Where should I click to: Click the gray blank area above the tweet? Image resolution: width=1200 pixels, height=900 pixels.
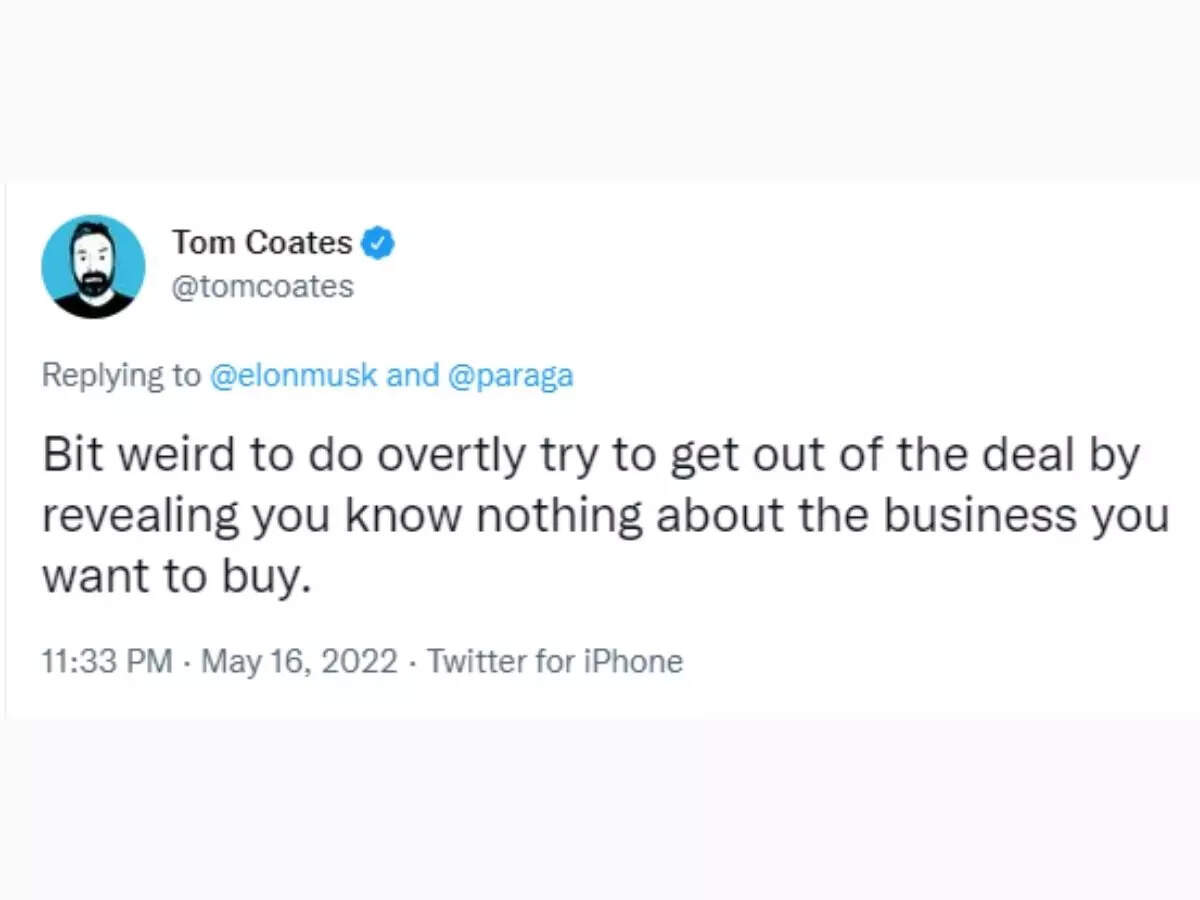(x=600, y=90)
